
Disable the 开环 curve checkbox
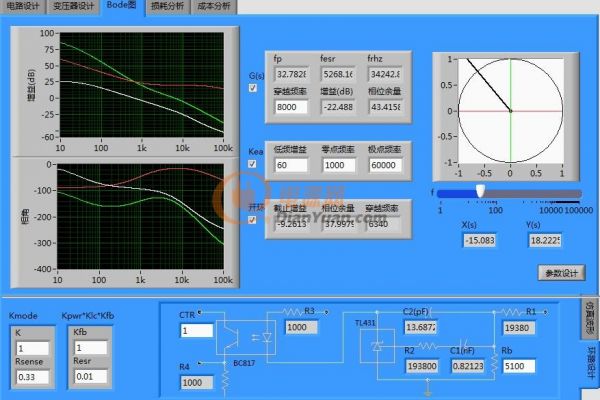pyautogui.click(x=252, y=220)
